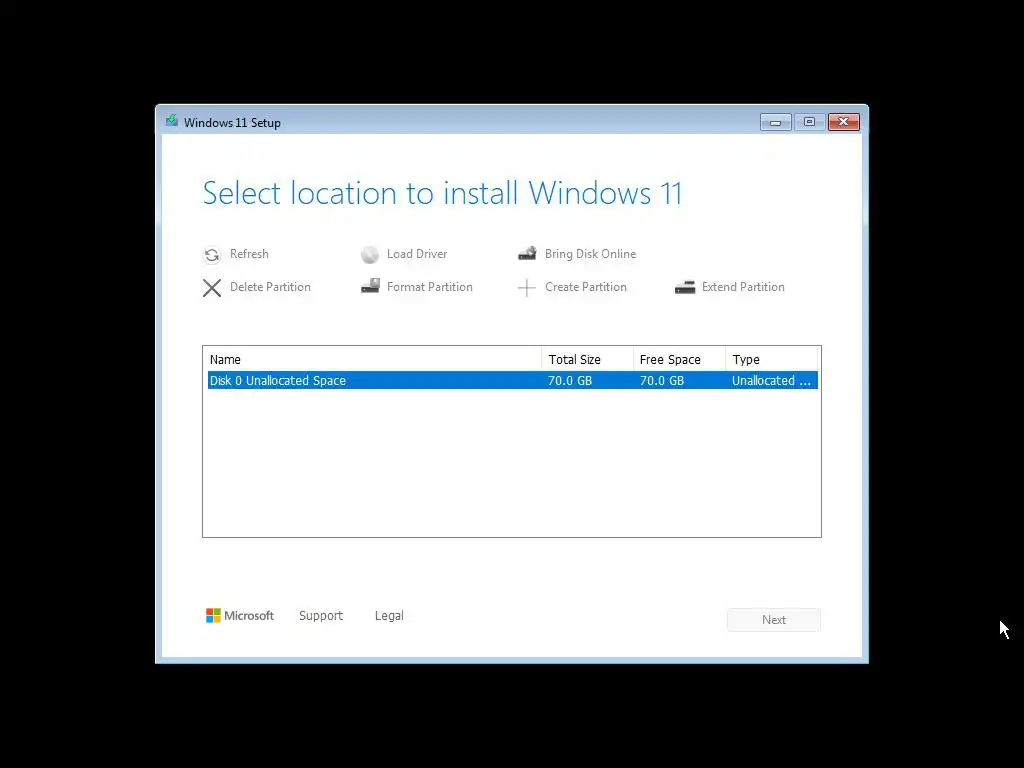Click the Extend Partition label
The width and height of the screenshot is (1024, 768).
743,287
